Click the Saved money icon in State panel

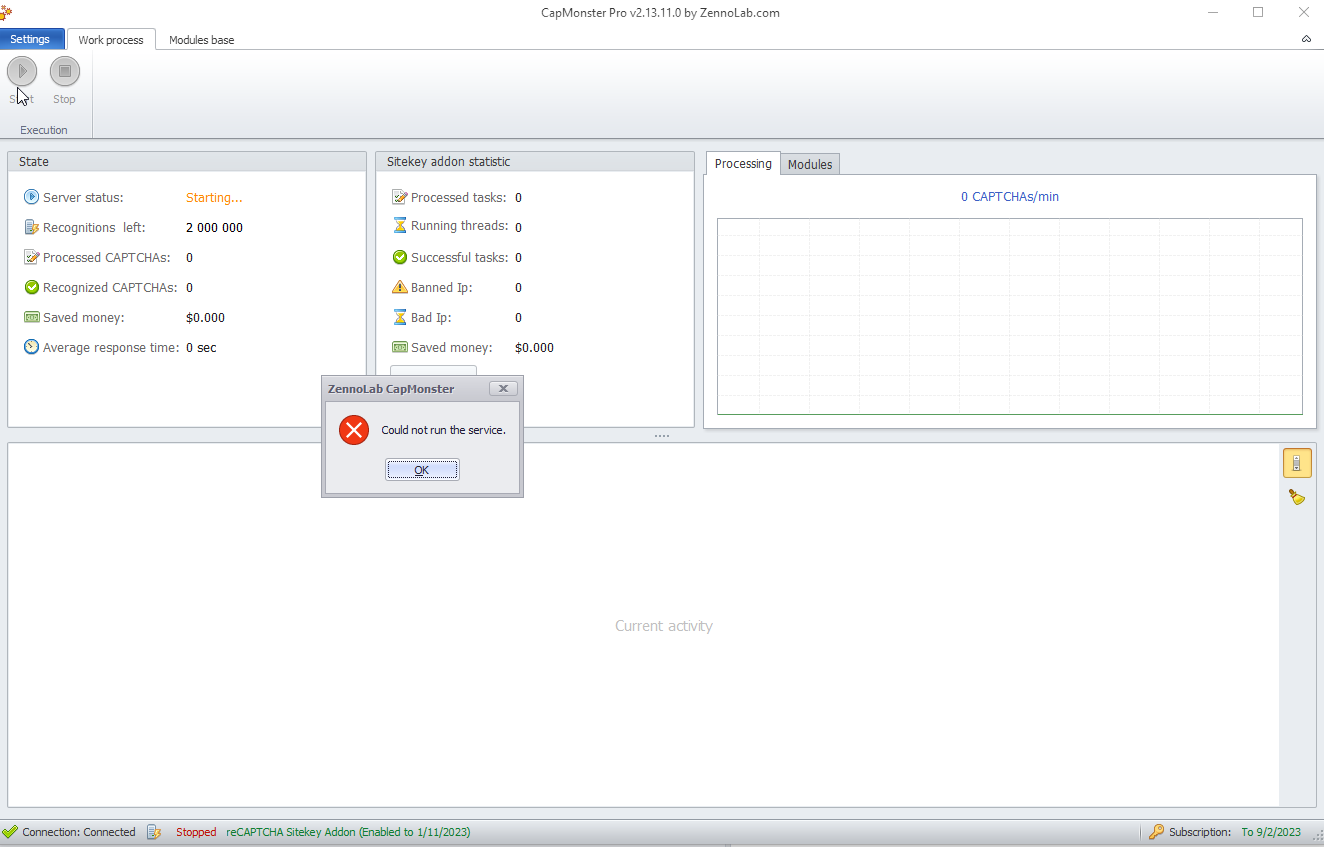(x=32, y=317)
